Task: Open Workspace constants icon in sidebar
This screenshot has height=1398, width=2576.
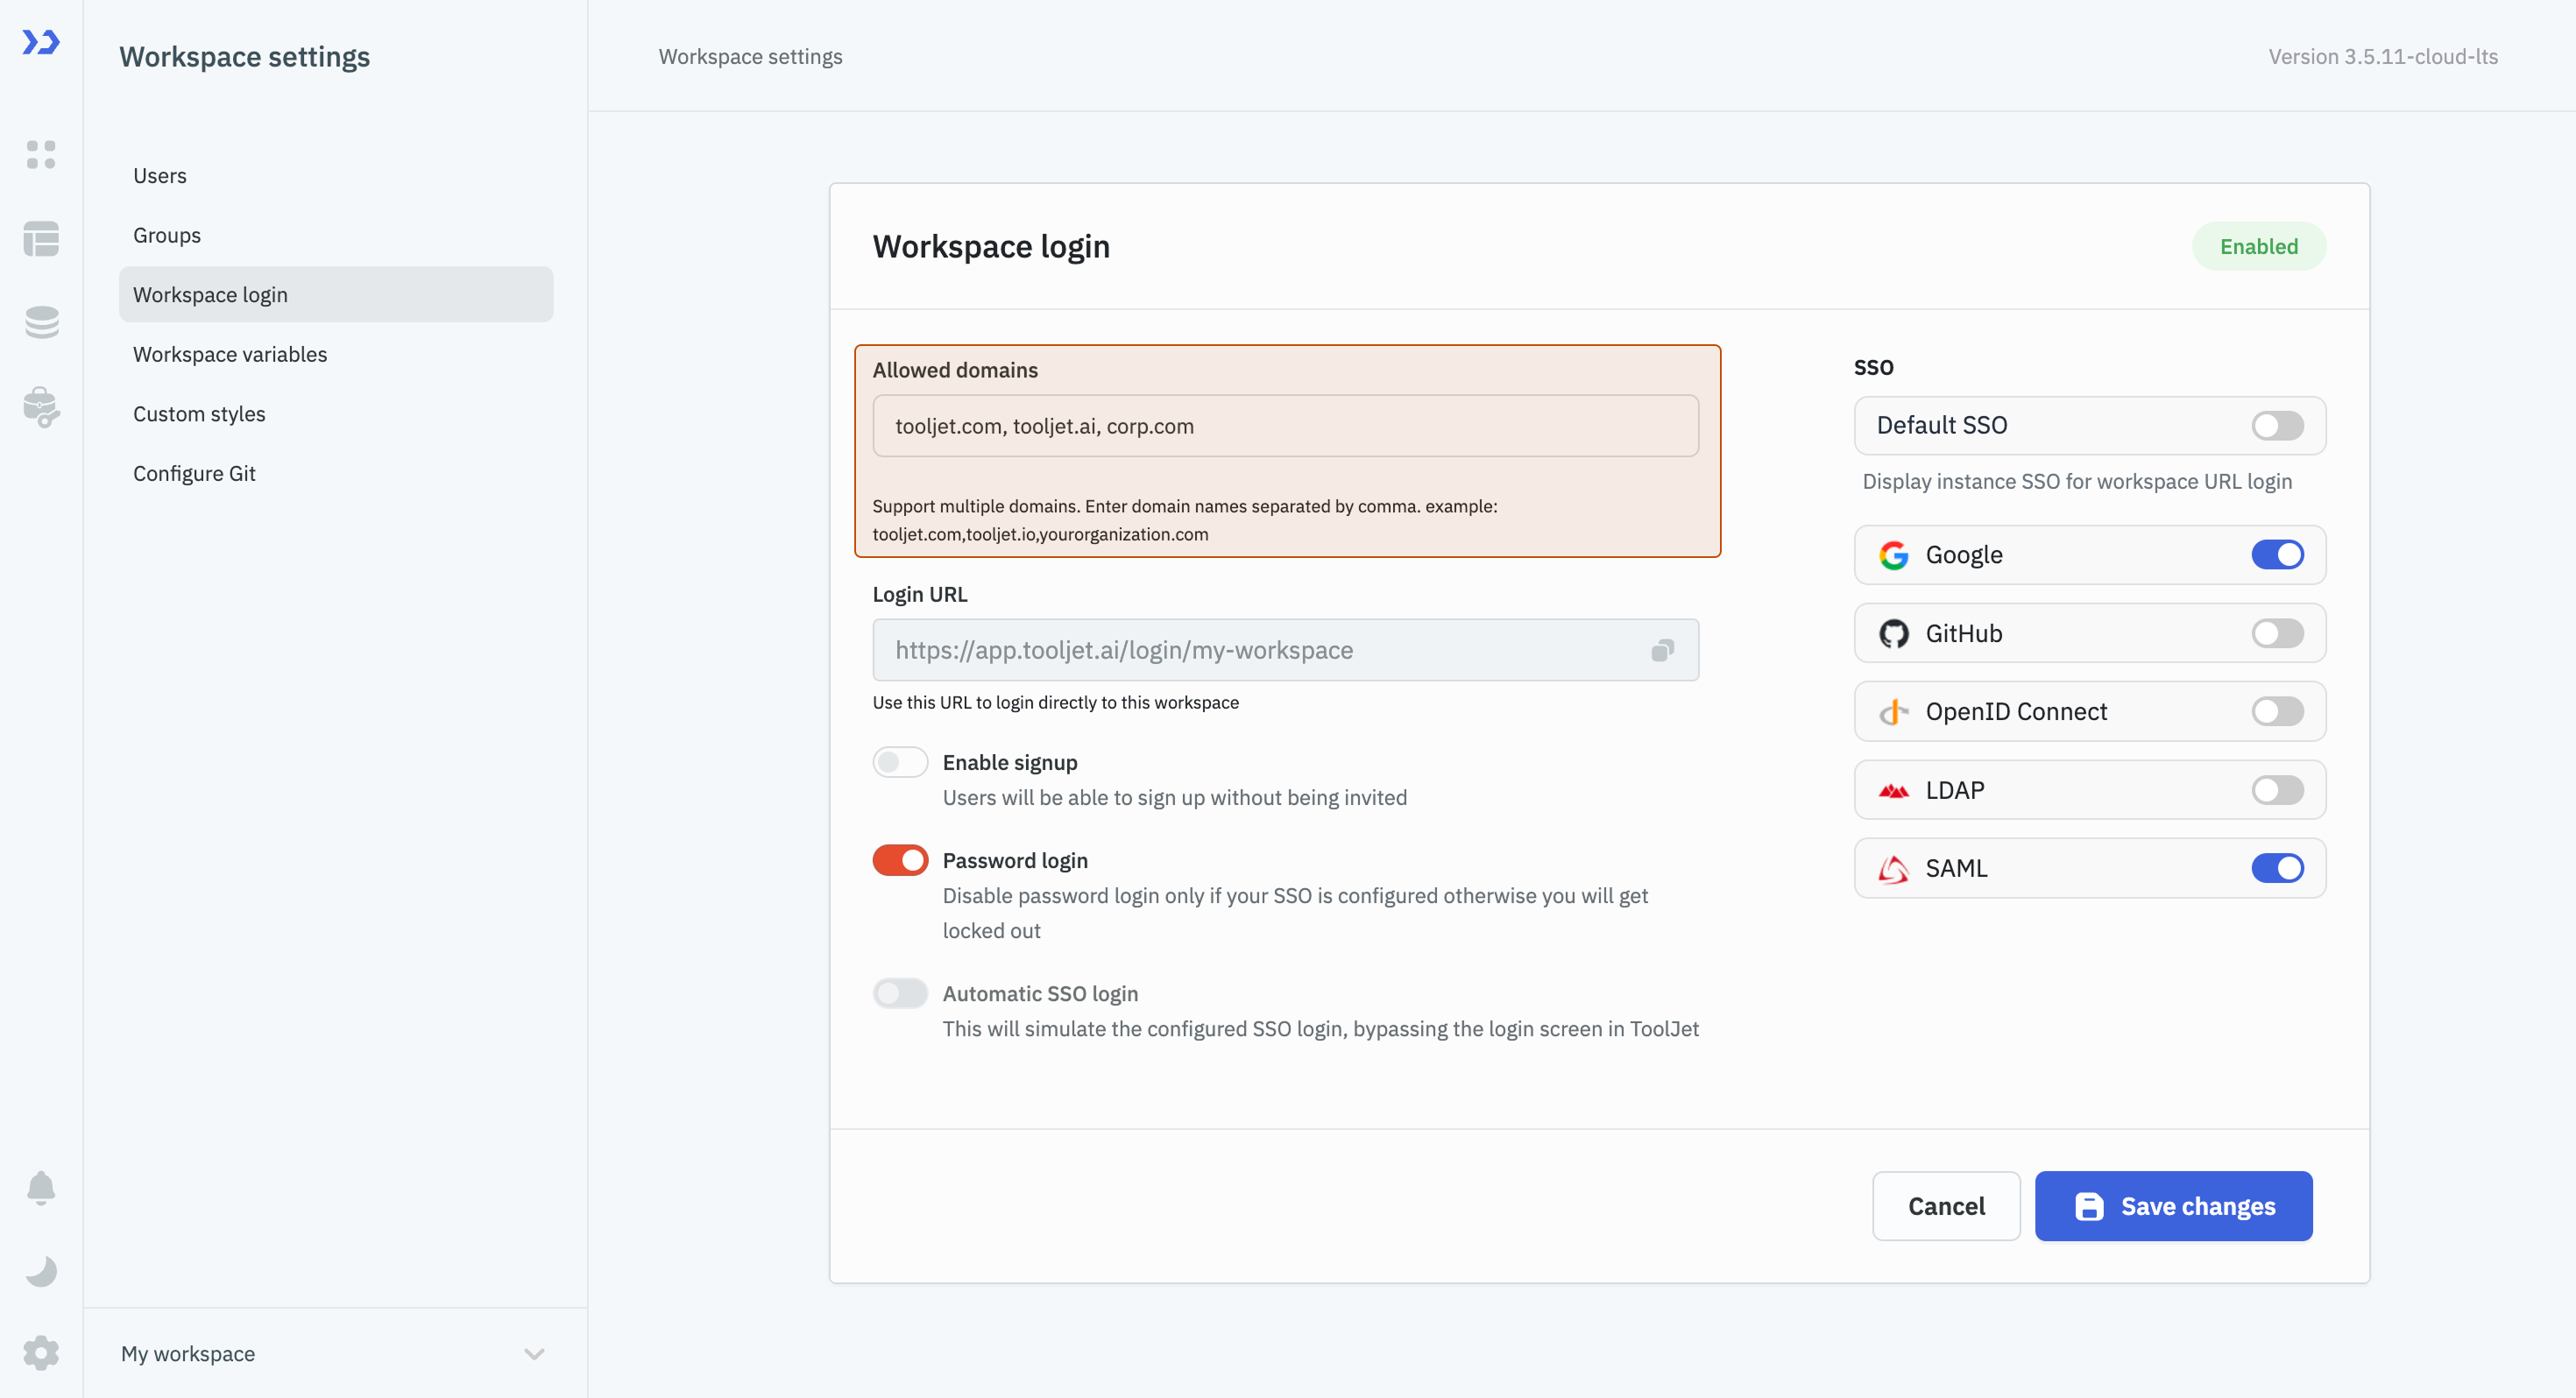Action: [40, 408]
